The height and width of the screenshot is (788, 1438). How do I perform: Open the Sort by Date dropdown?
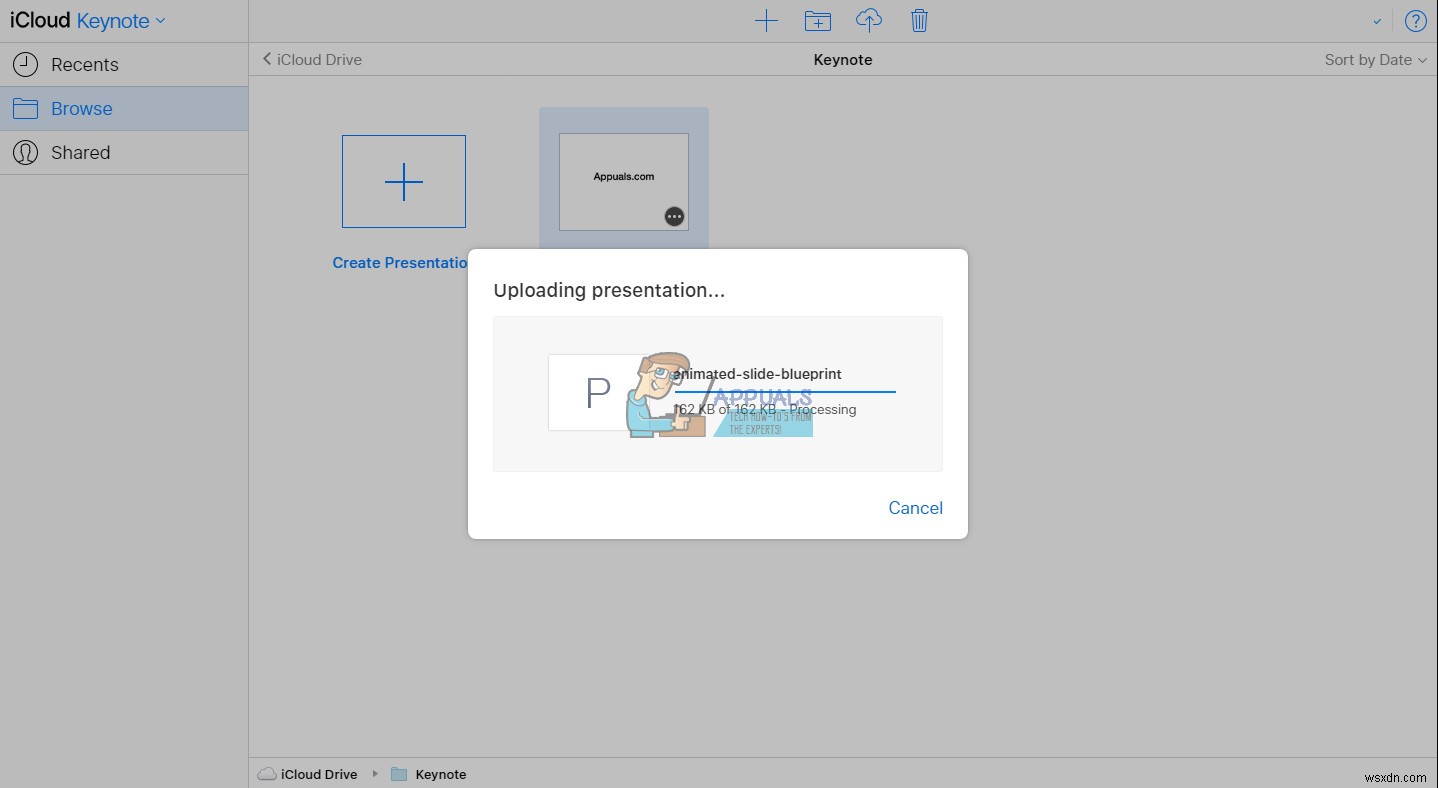click(1375, 60)
